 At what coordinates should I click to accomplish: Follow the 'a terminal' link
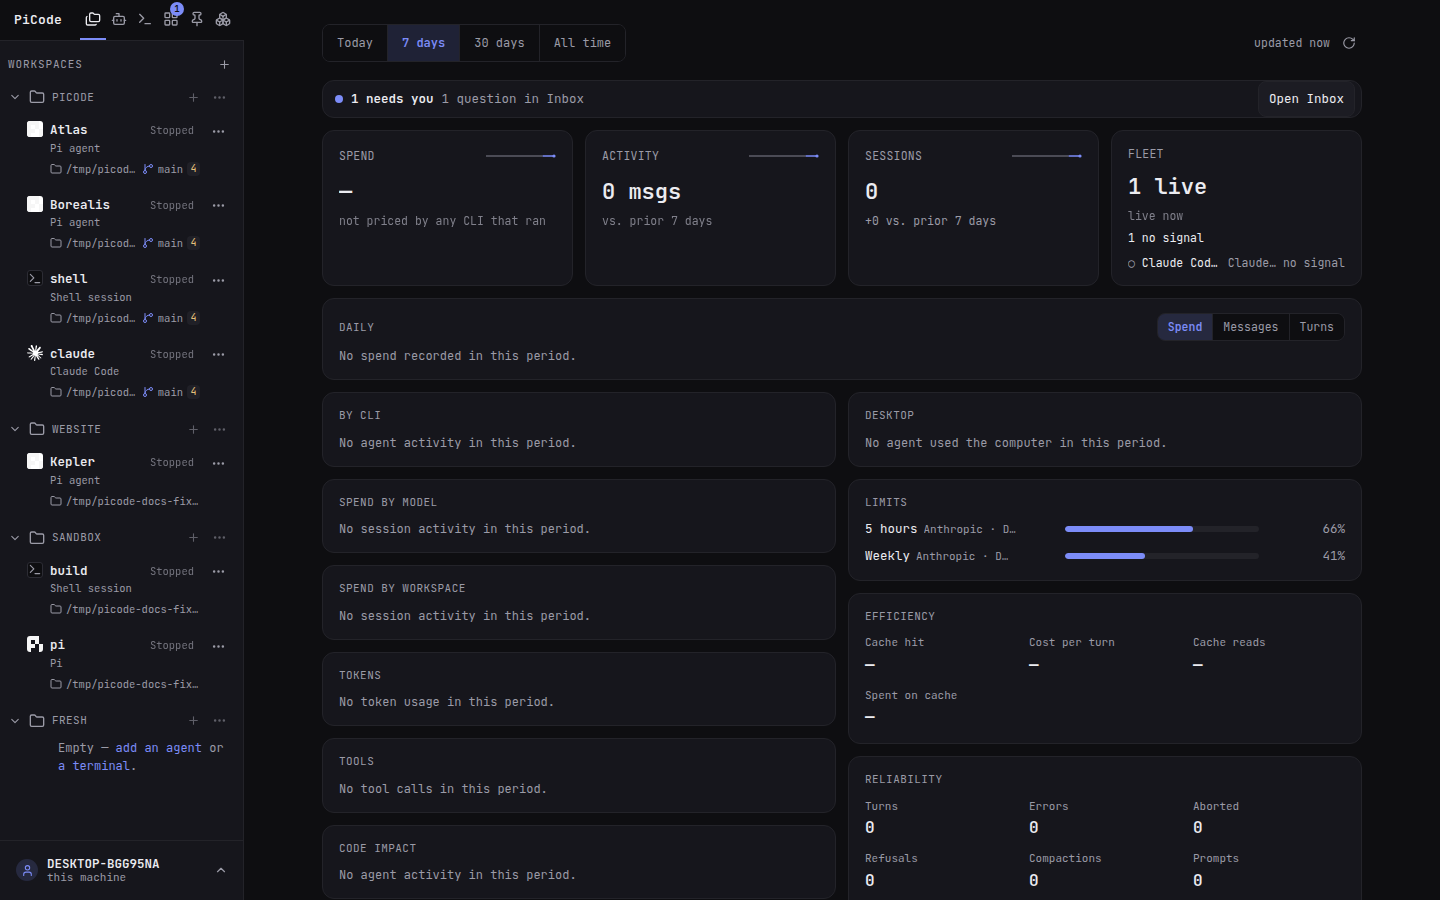pyautogui.click(x=94, y=766)
